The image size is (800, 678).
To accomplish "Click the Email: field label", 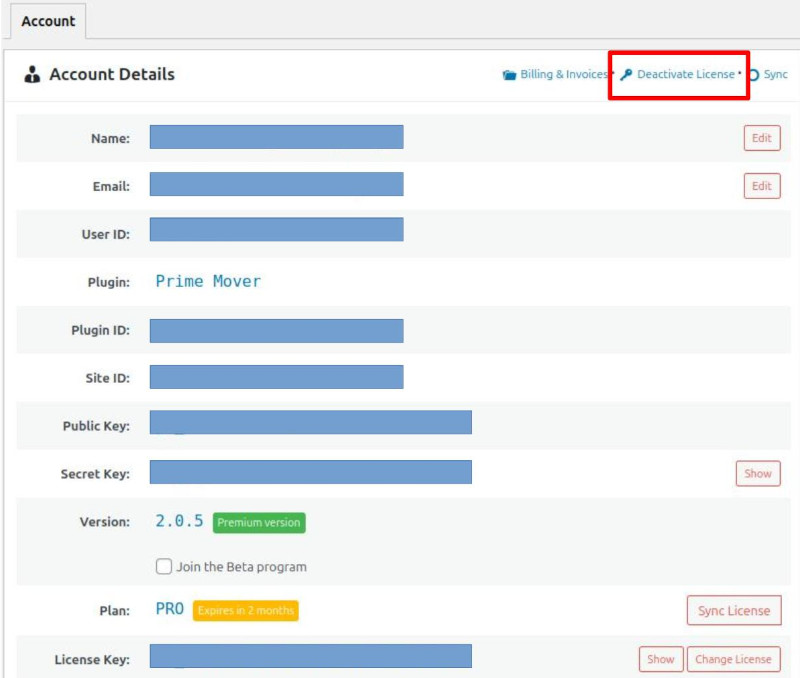I will (111, 187).
